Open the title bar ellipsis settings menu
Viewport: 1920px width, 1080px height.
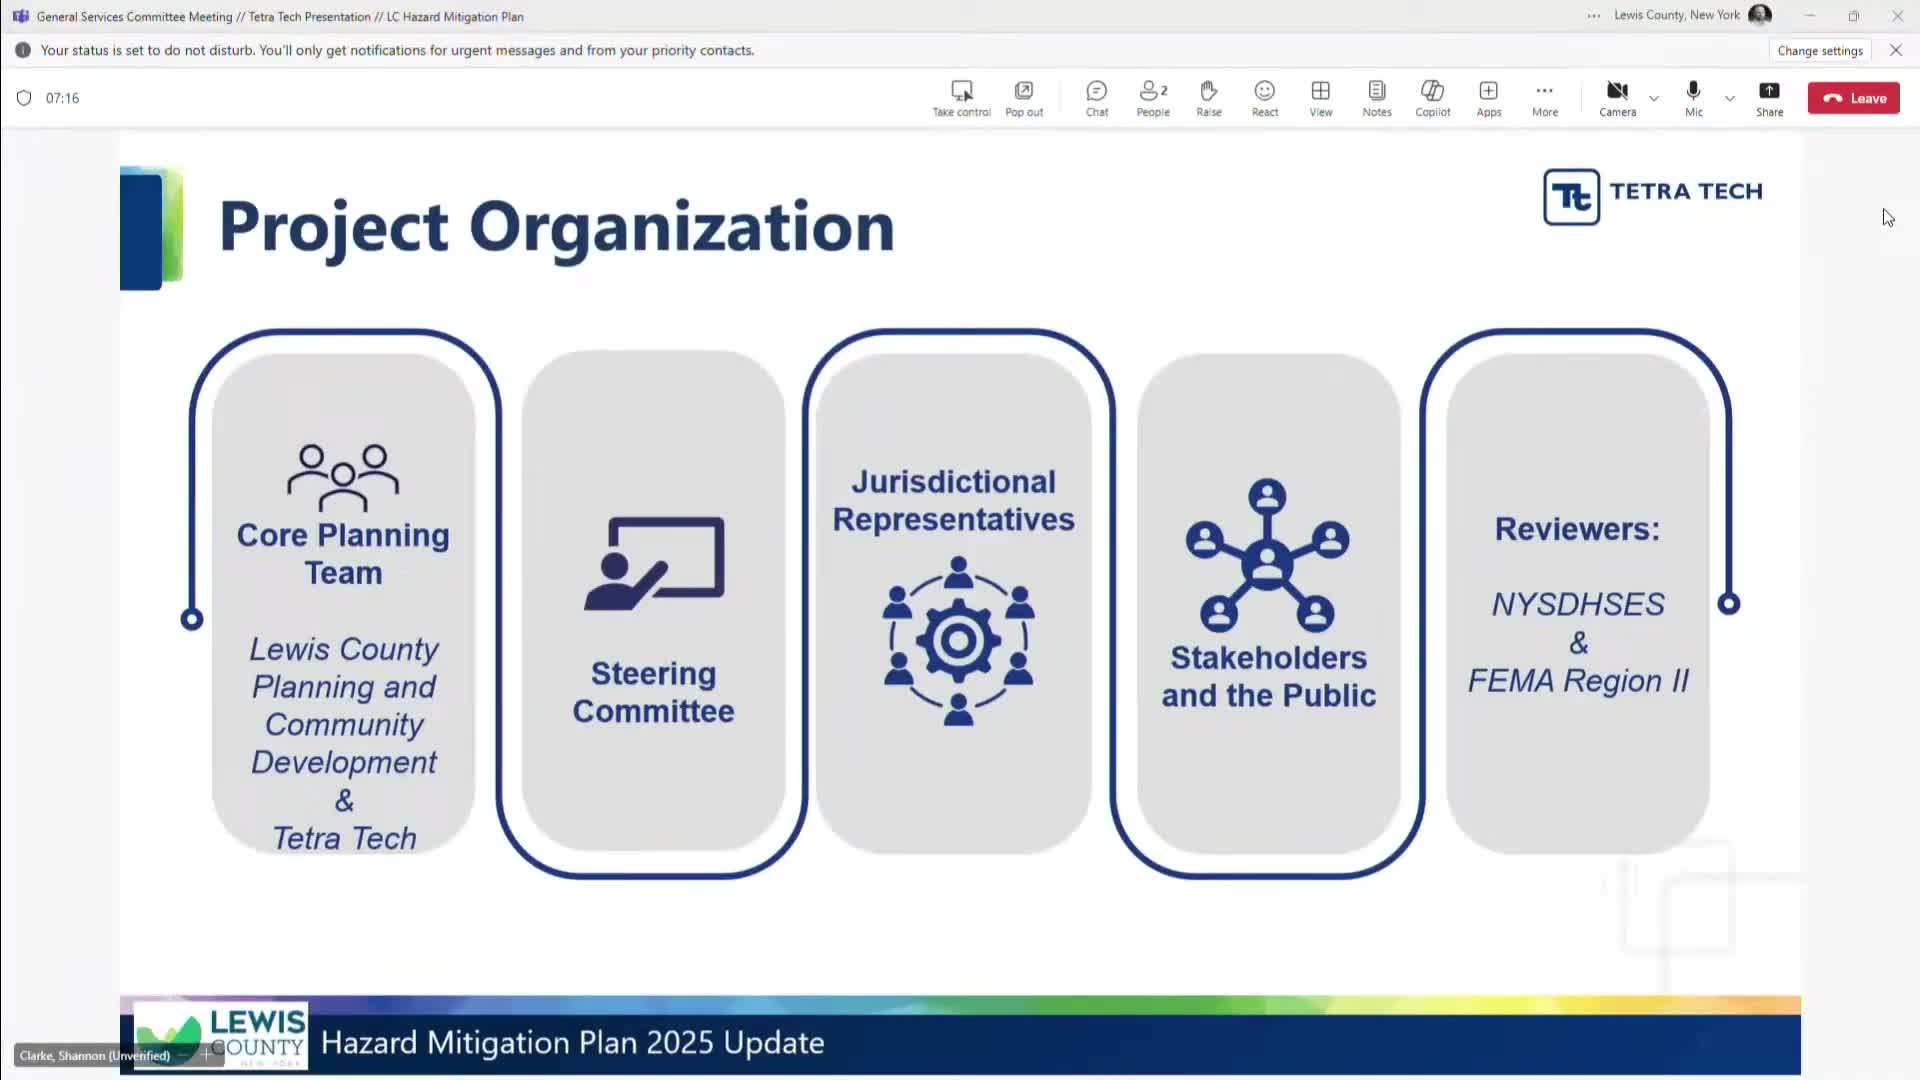[x=1593, y=16]
